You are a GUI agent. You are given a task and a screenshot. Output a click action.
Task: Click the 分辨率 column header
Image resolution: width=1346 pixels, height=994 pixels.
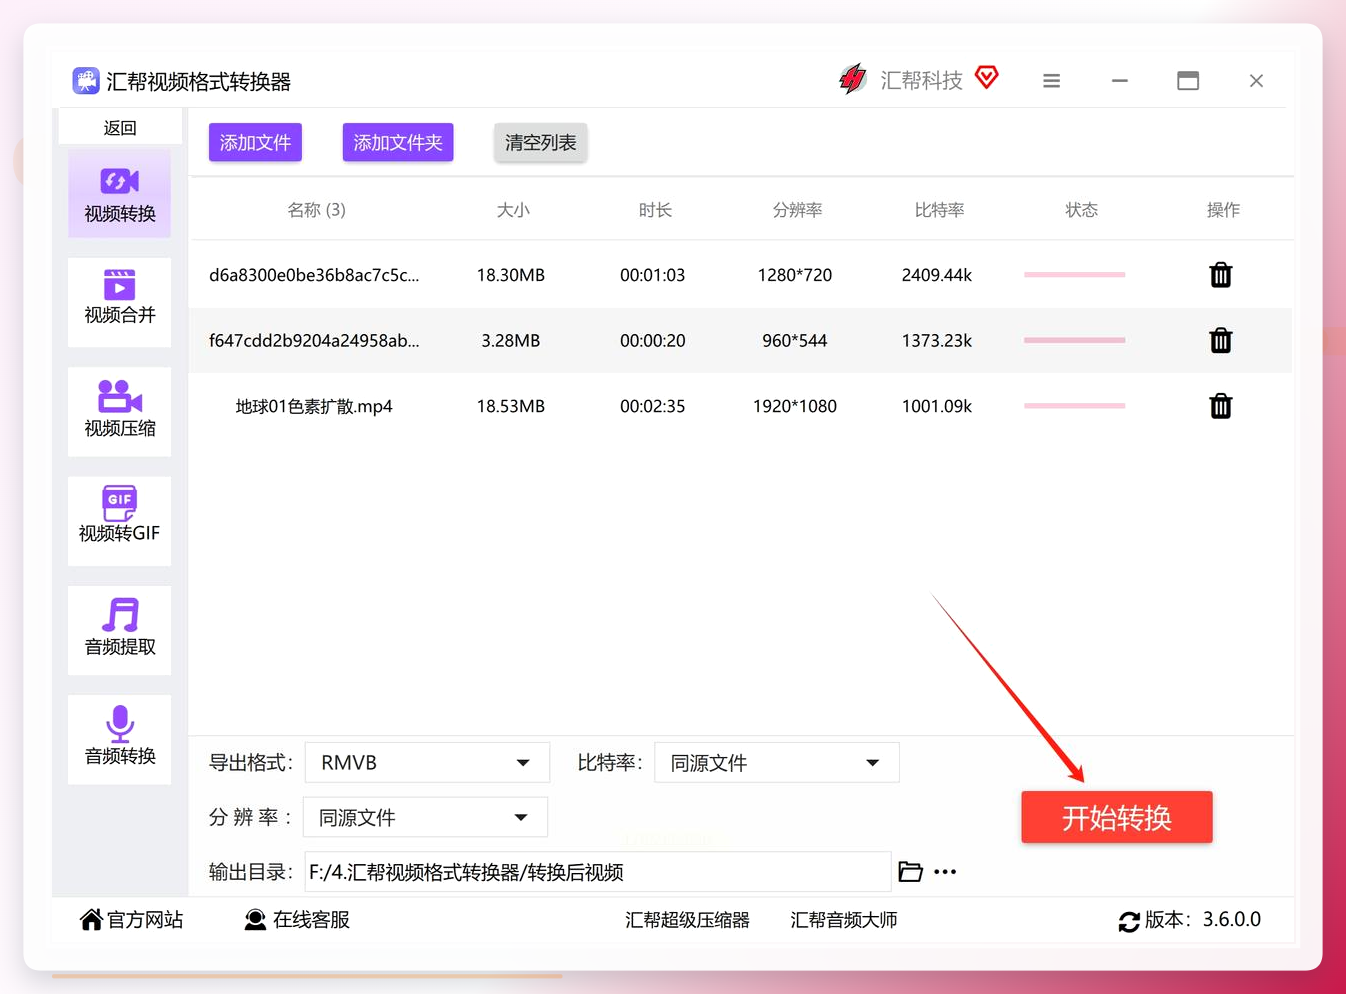click(797, 210)
